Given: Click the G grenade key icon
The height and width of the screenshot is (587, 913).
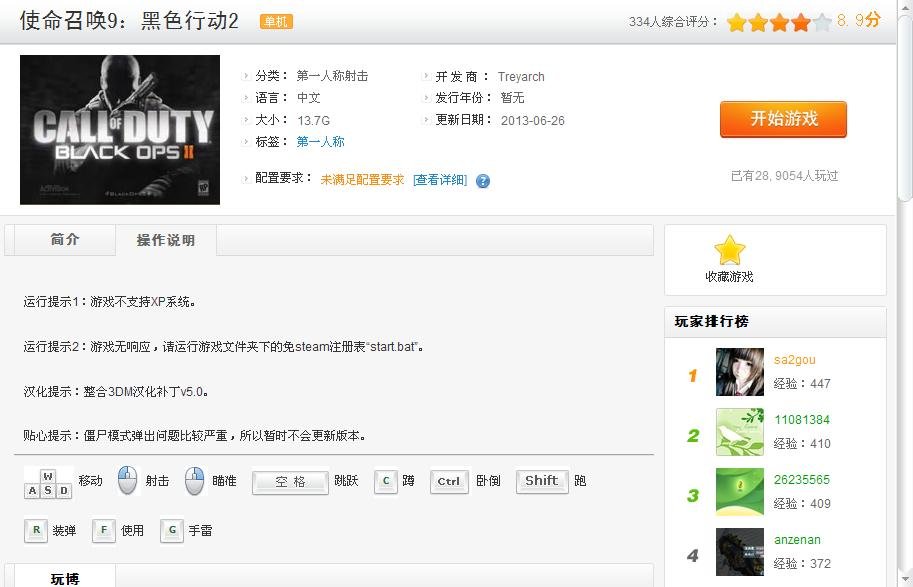Looking at the screenshot, I should (x=172, y=531).
